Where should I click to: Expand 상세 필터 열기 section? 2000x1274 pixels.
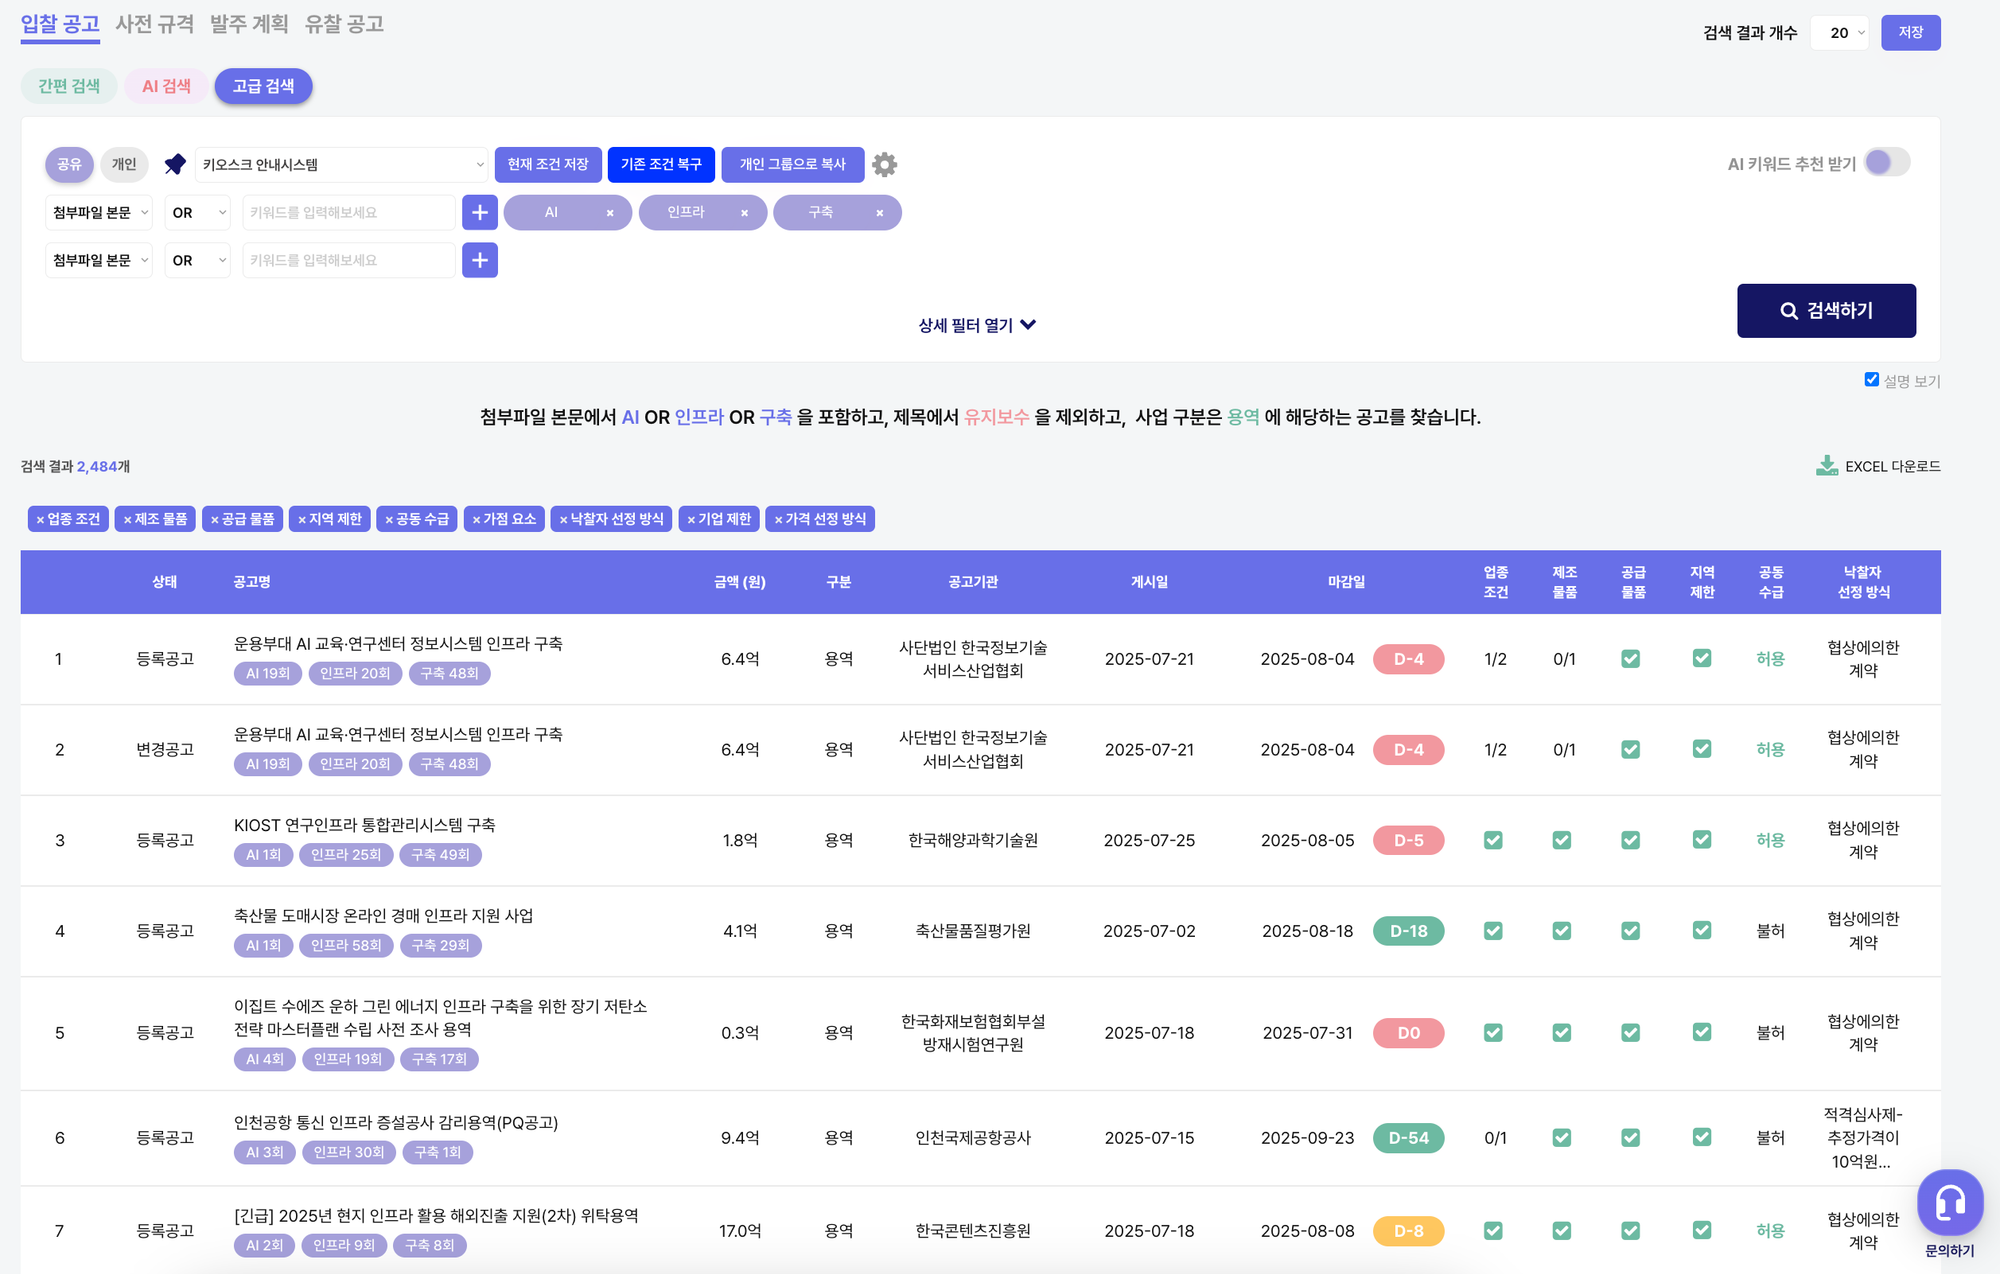click(x=976, y=325)
